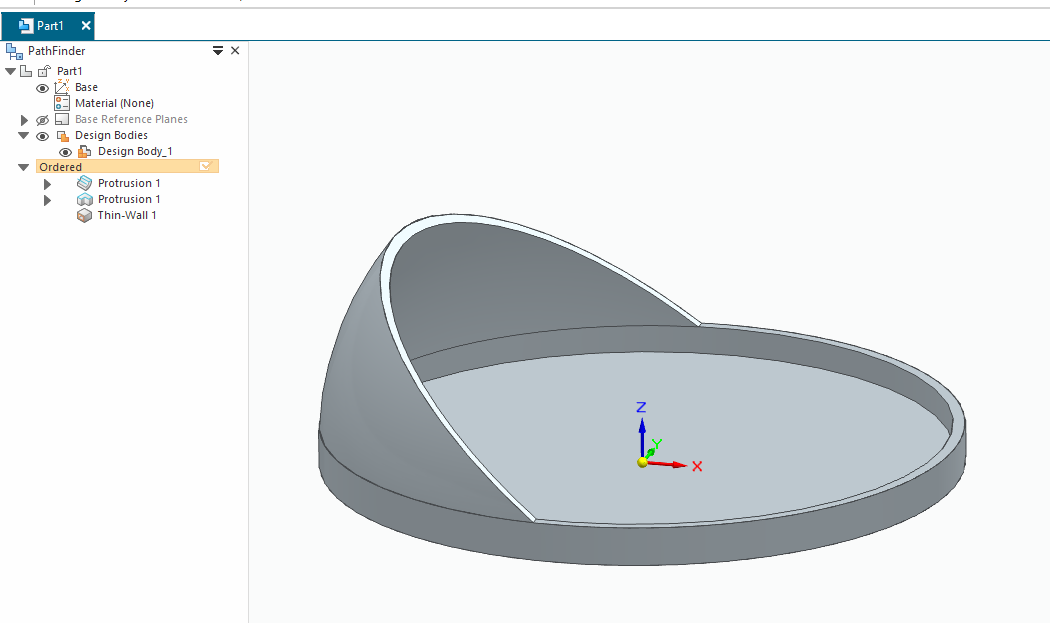The width and height of the screenshot is (1050, 623).
Task: Open the PathFinder options dropdown arrow
Action: pos(218,51)
